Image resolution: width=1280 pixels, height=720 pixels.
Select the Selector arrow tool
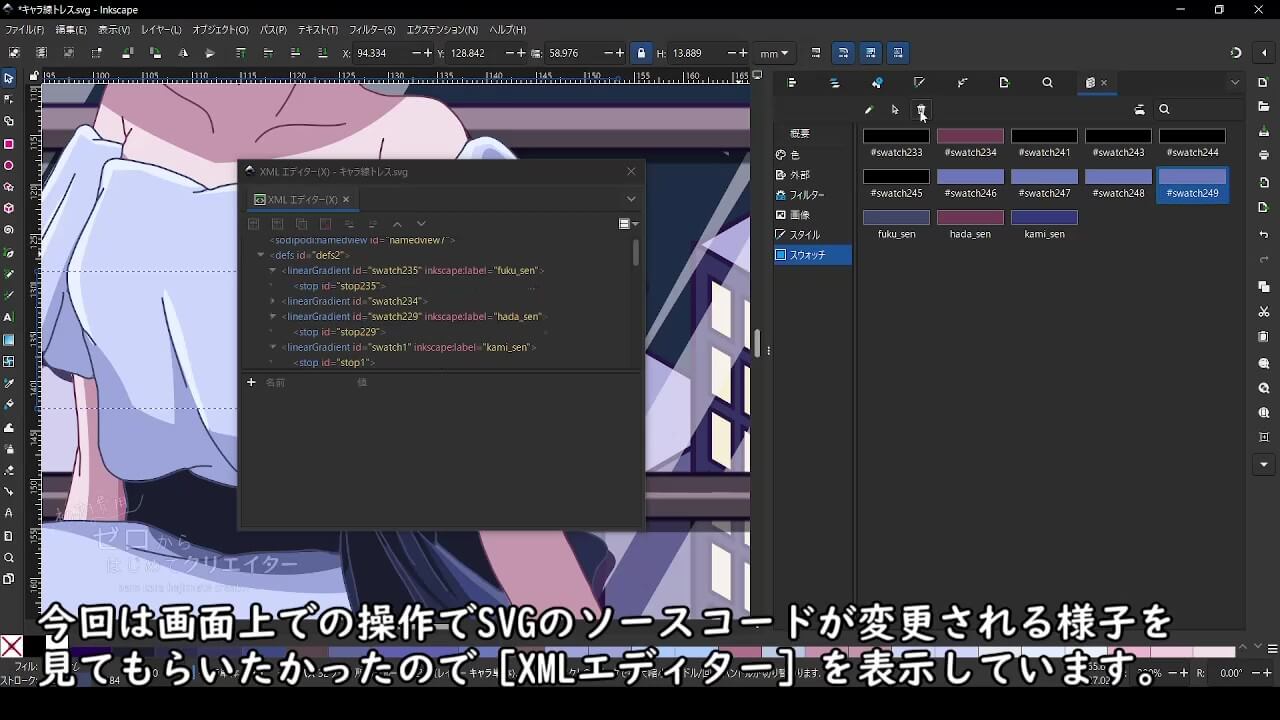(x=9, y=78)
